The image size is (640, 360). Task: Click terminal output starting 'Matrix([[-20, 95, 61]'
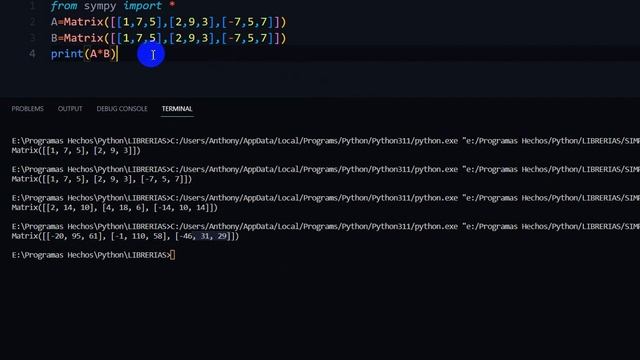[125, 236]
